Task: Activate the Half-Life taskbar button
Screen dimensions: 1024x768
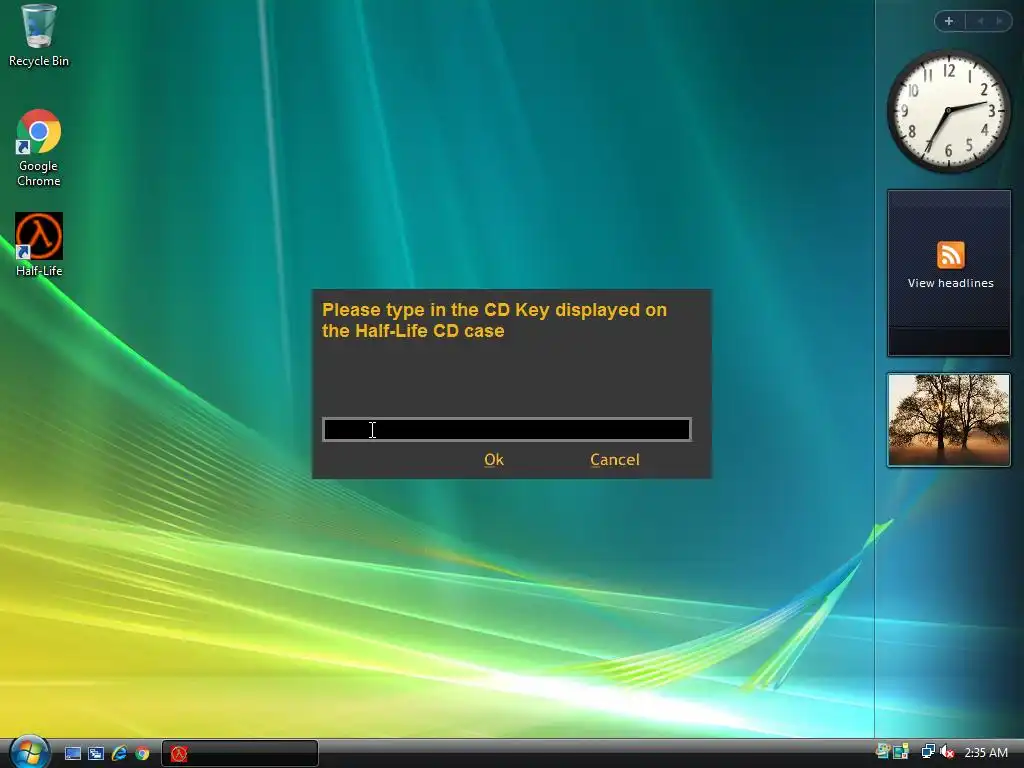Action: pyautogui.click(x=240, y=754)
